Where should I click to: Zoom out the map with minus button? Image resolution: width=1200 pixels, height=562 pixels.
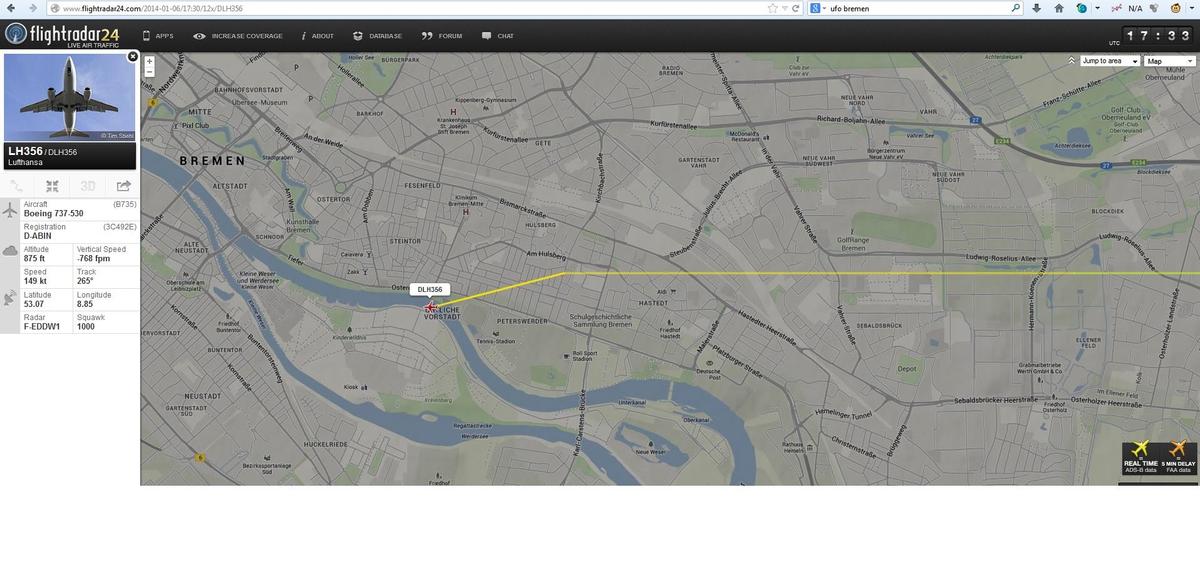click(x=149, y=73)
